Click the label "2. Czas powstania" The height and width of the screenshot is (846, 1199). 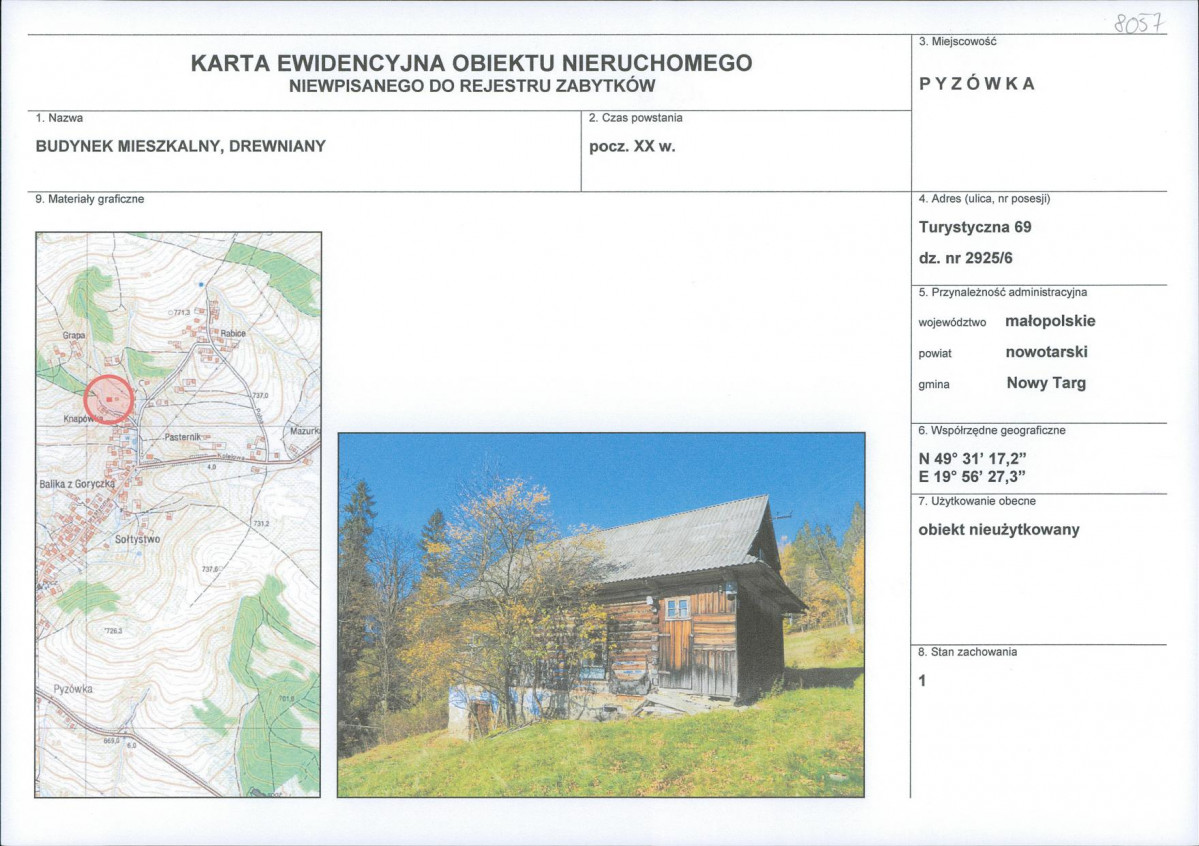click(635, 118)
